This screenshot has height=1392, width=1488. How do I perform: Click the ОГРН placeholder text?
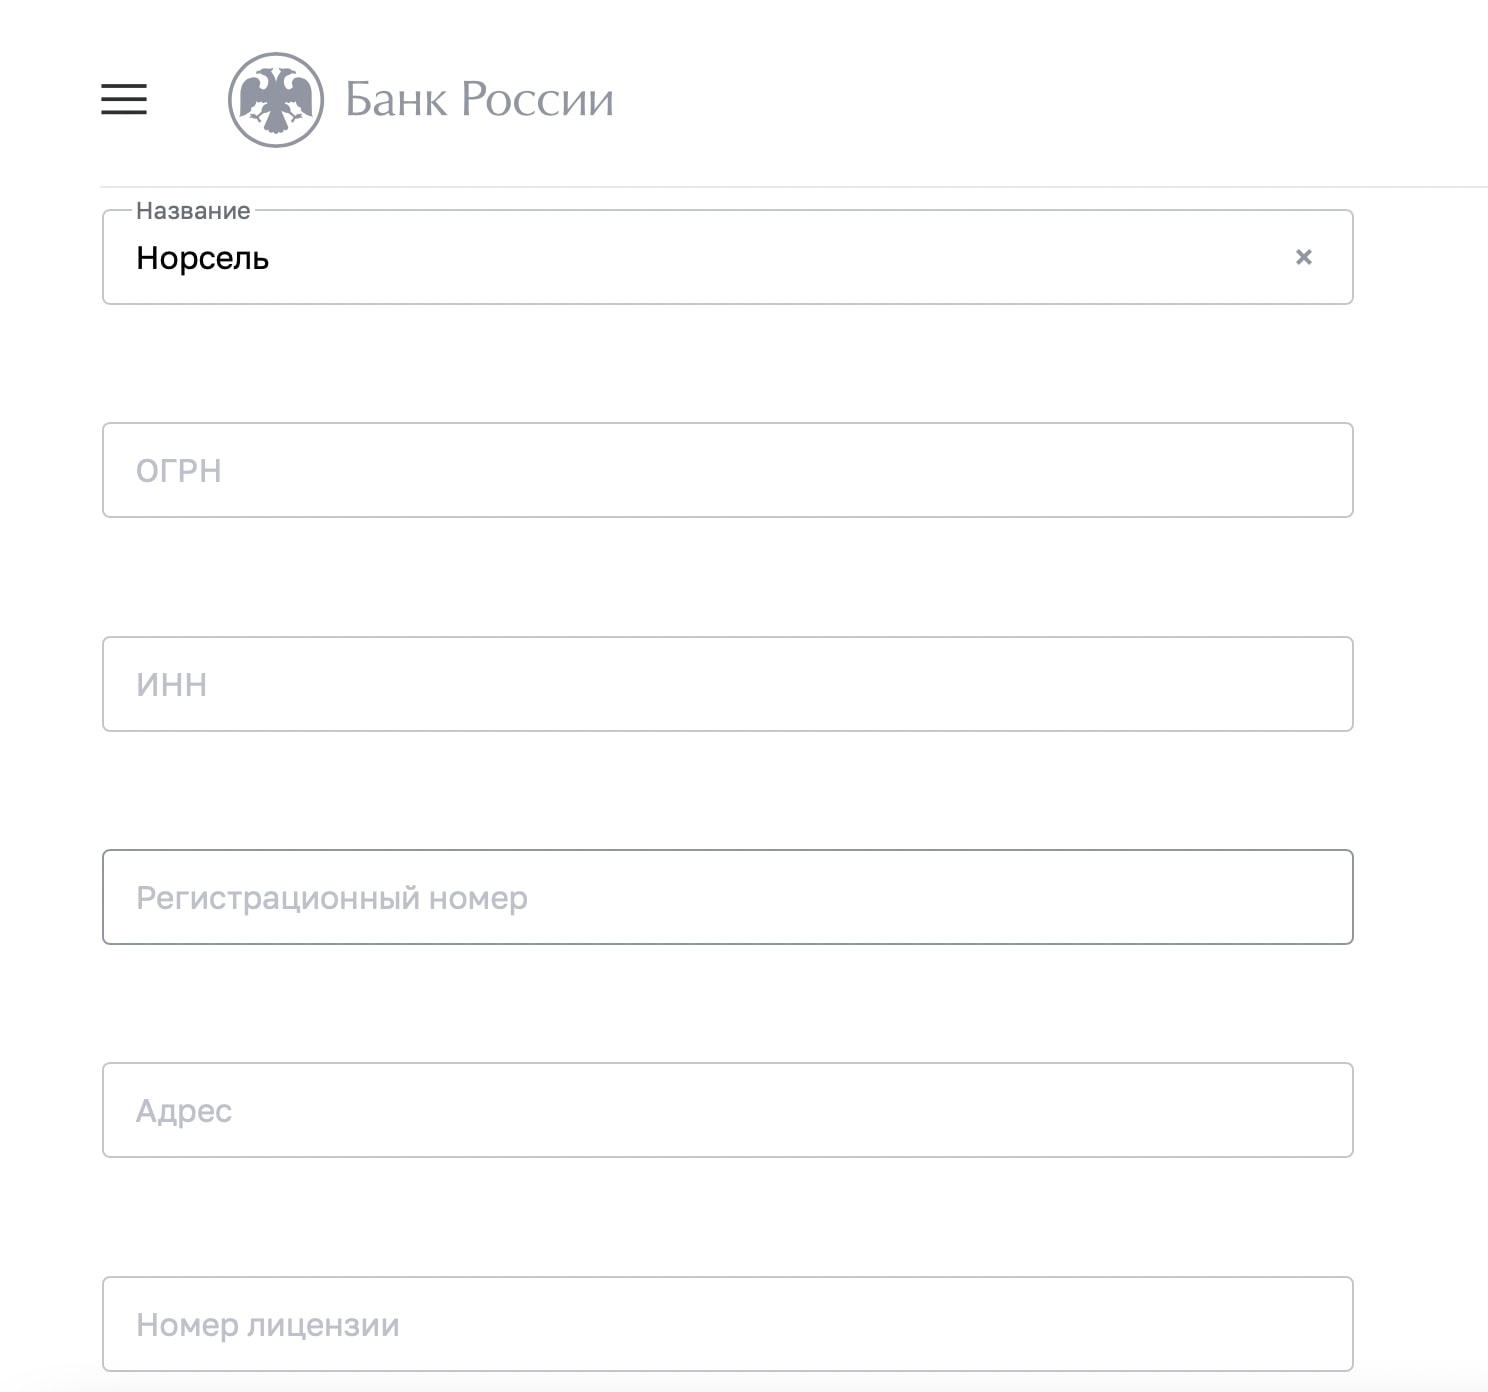click(179, 470)
